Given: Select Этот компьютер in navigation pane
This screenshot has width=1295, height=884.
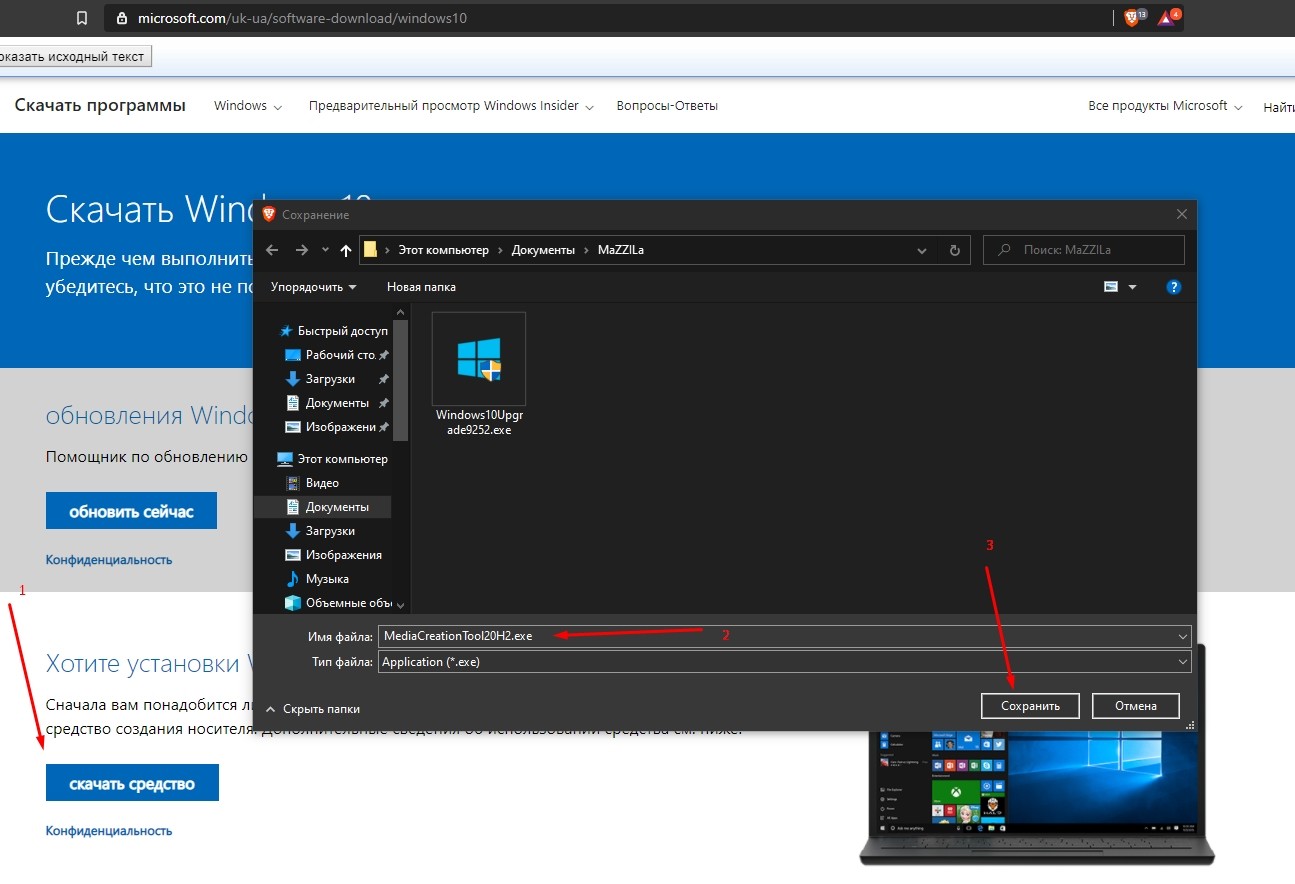Looking at the screenshot, I should (x=332, y=459).
